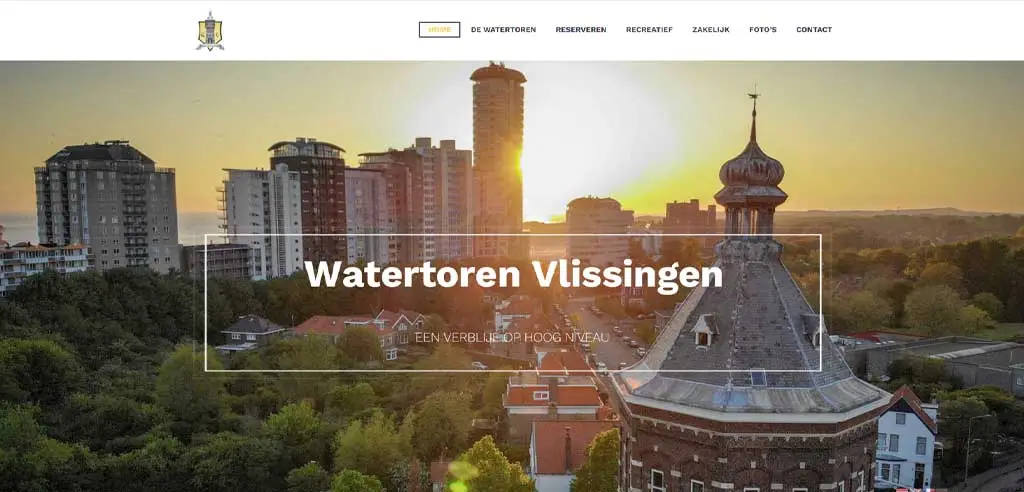Click the blank white header right of CONTACT
The image size is (1024, 492).
pos(927,30)
